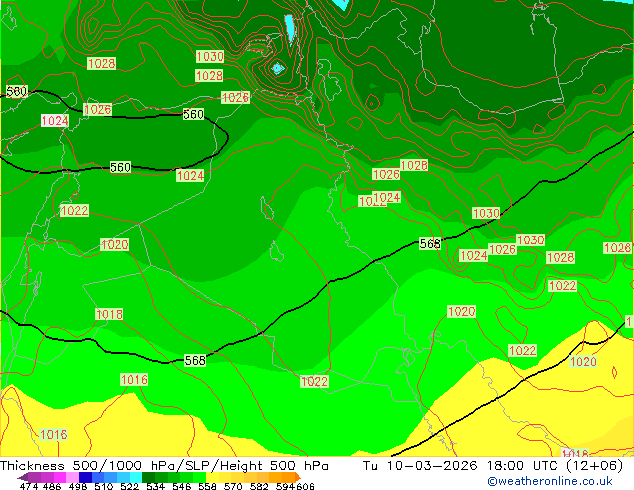Viewport: 634px width, 490px height.
Task: Click the 1026 label directly below 1030 and 1028
Action: [235, 97]
